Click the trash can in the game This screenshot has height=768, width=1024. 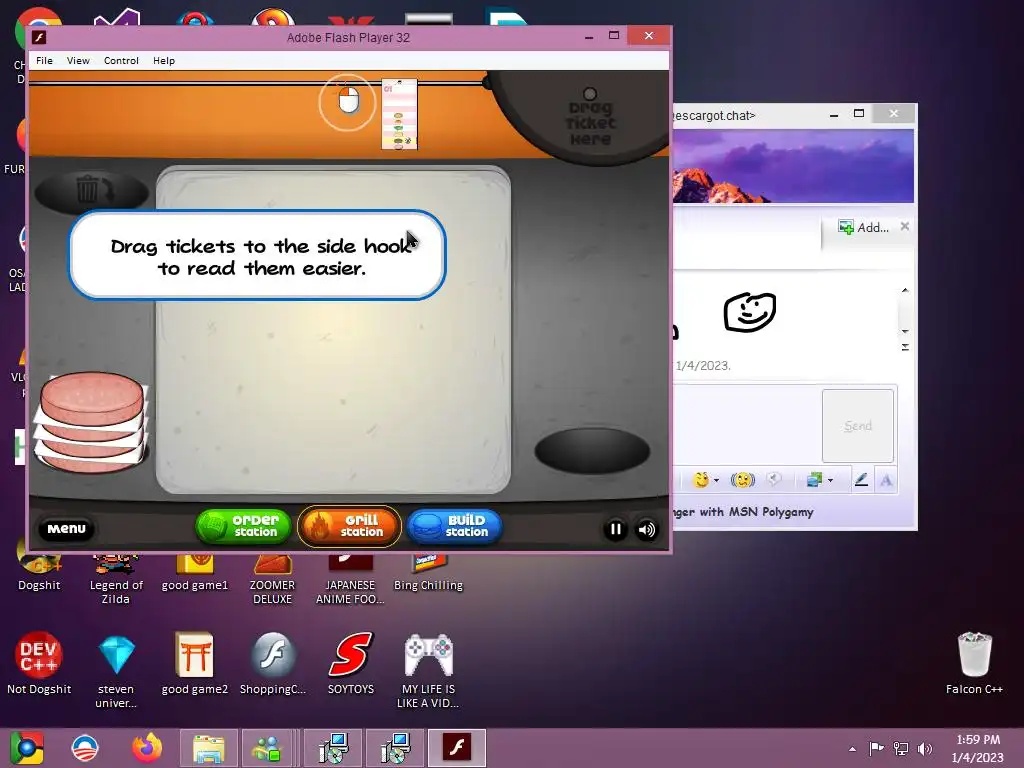click(x=91, y=191)
